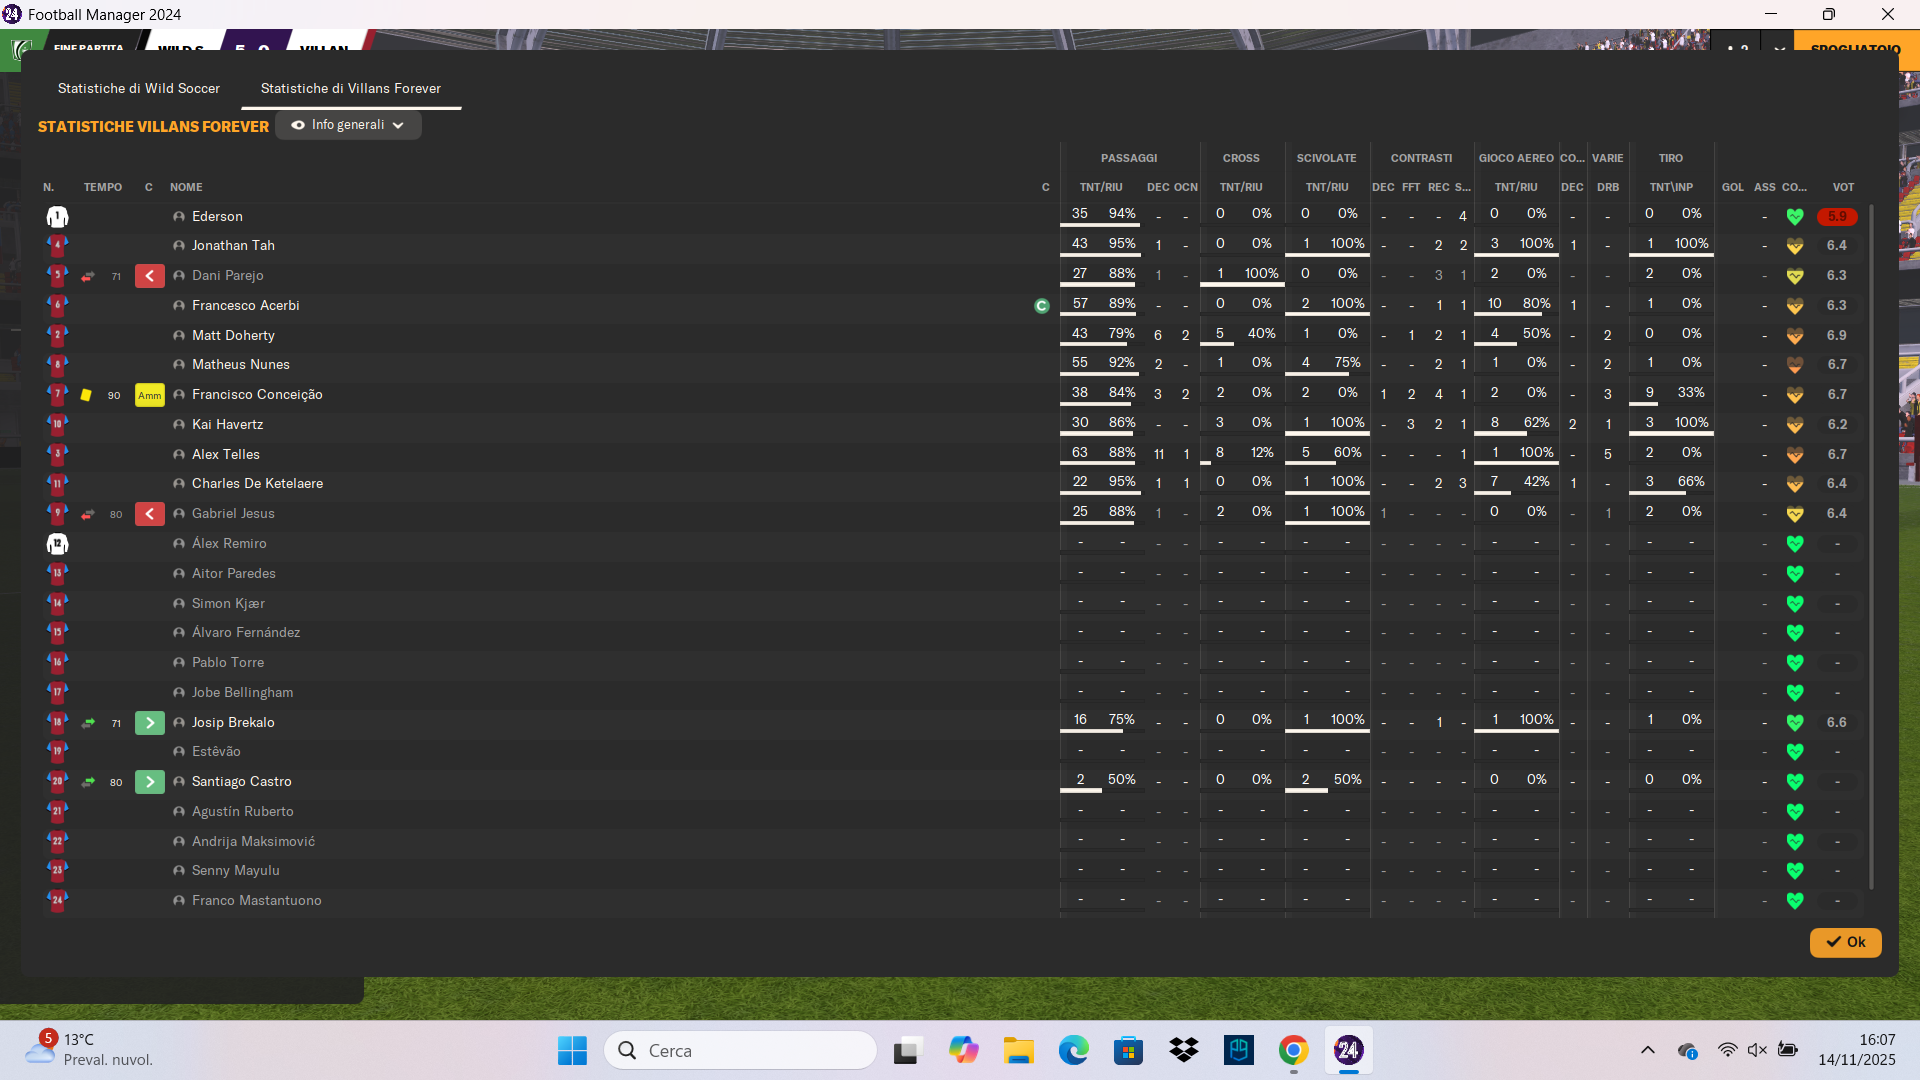The height and width of the screenshot is (1080, 1920).
Task: Click Ederson's white goalkeeper shirt icon
Action: (x=57, y=217)
